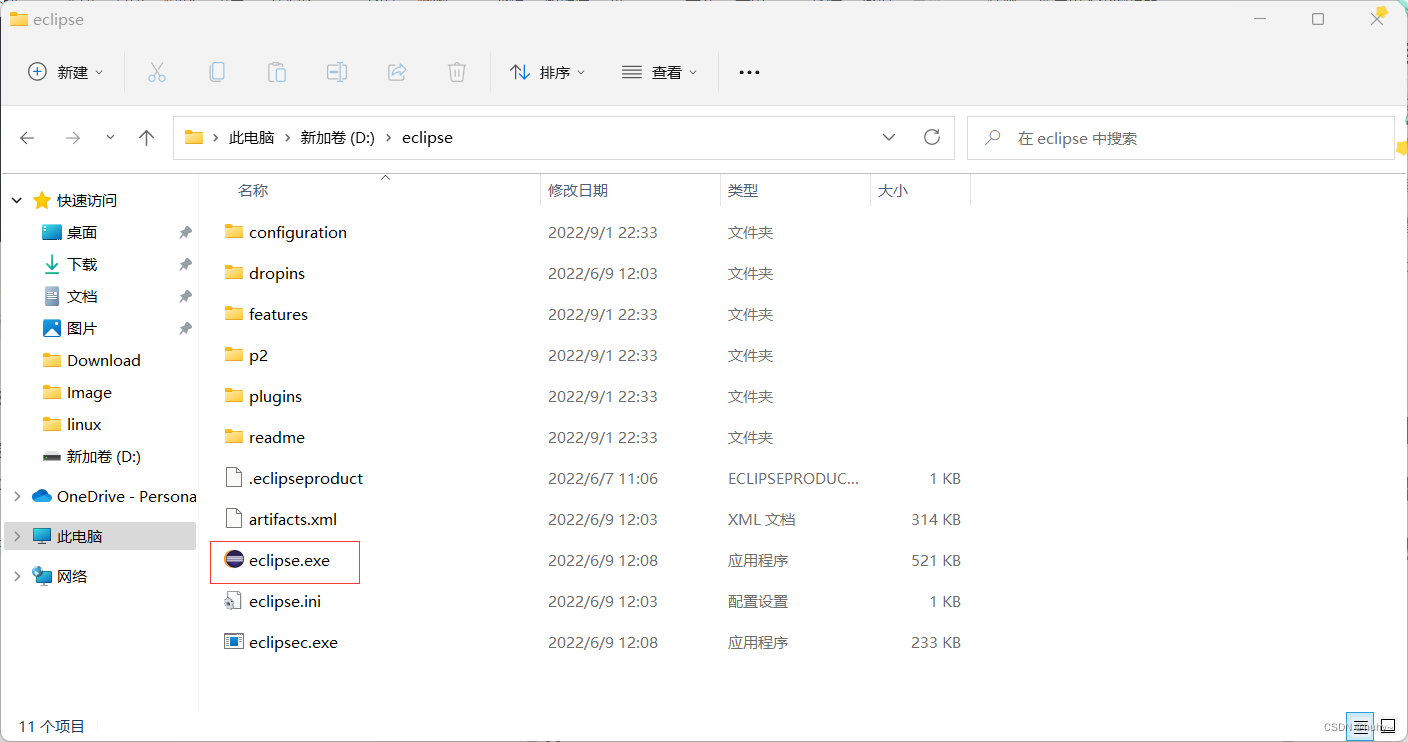Screen dimensions: 1408x742
Task: Click the 图片 pictures icon in sidebar
Action: click(x=52, y=328)
